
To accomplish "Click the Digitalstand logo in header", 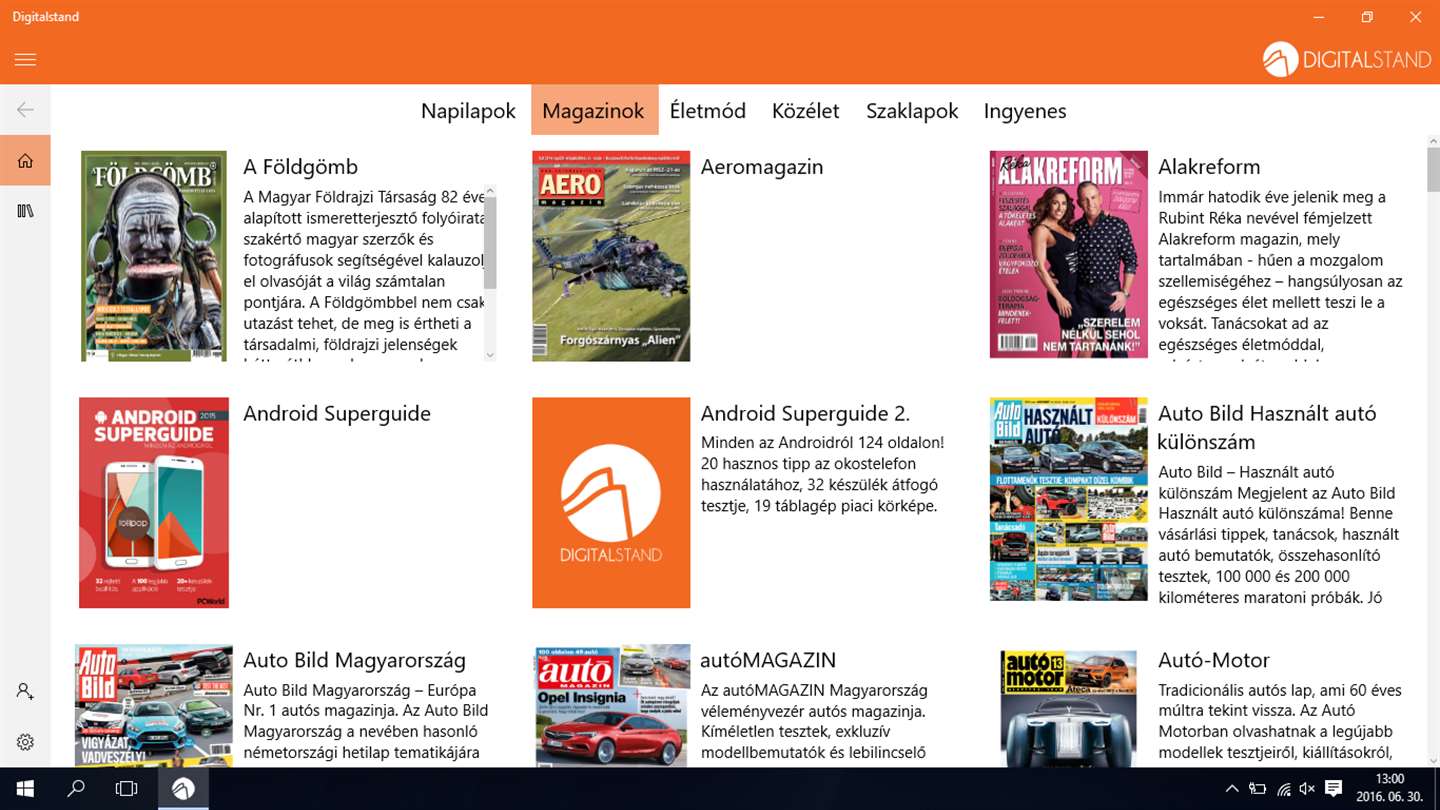I will click(x=1347, y=60).
